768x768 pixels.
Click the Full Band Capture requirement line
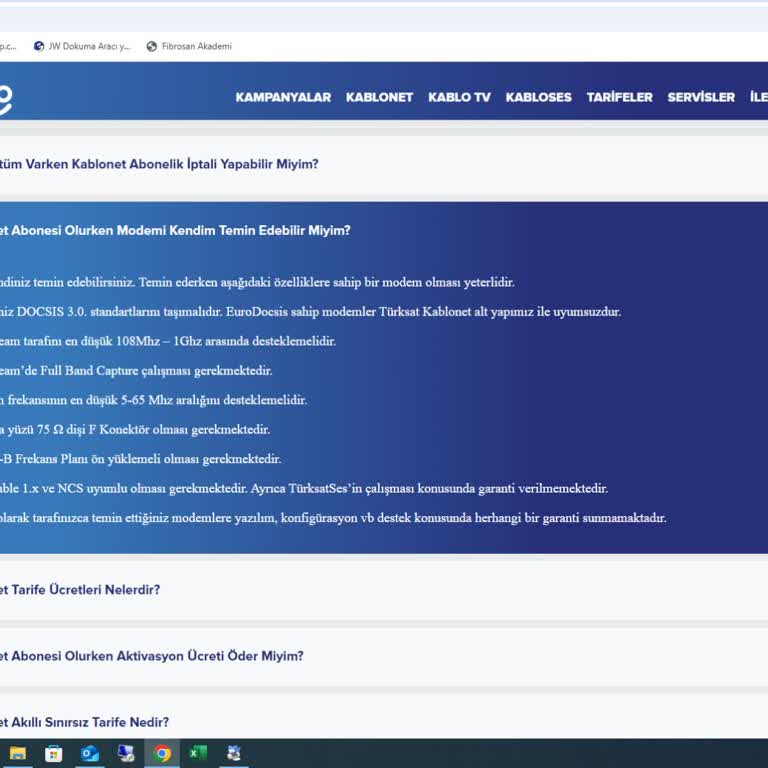point(136,371)
